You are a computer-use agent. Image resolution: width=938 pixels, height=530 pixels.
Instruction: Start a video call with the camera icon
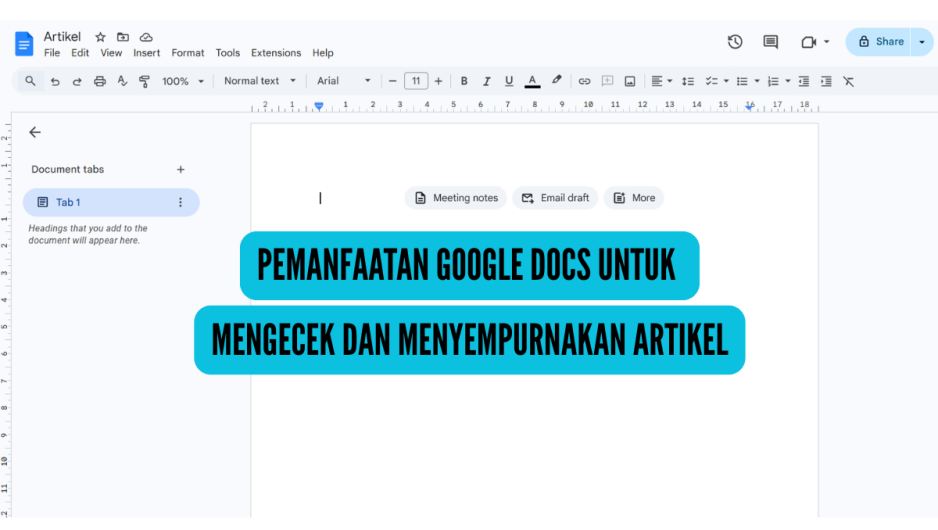coord(808,42)
